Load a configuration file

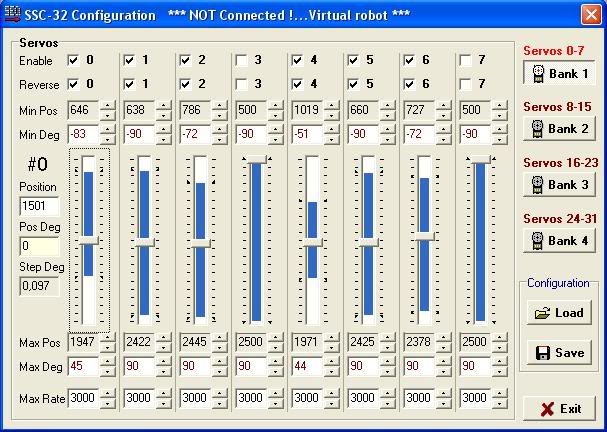[559, 313]
